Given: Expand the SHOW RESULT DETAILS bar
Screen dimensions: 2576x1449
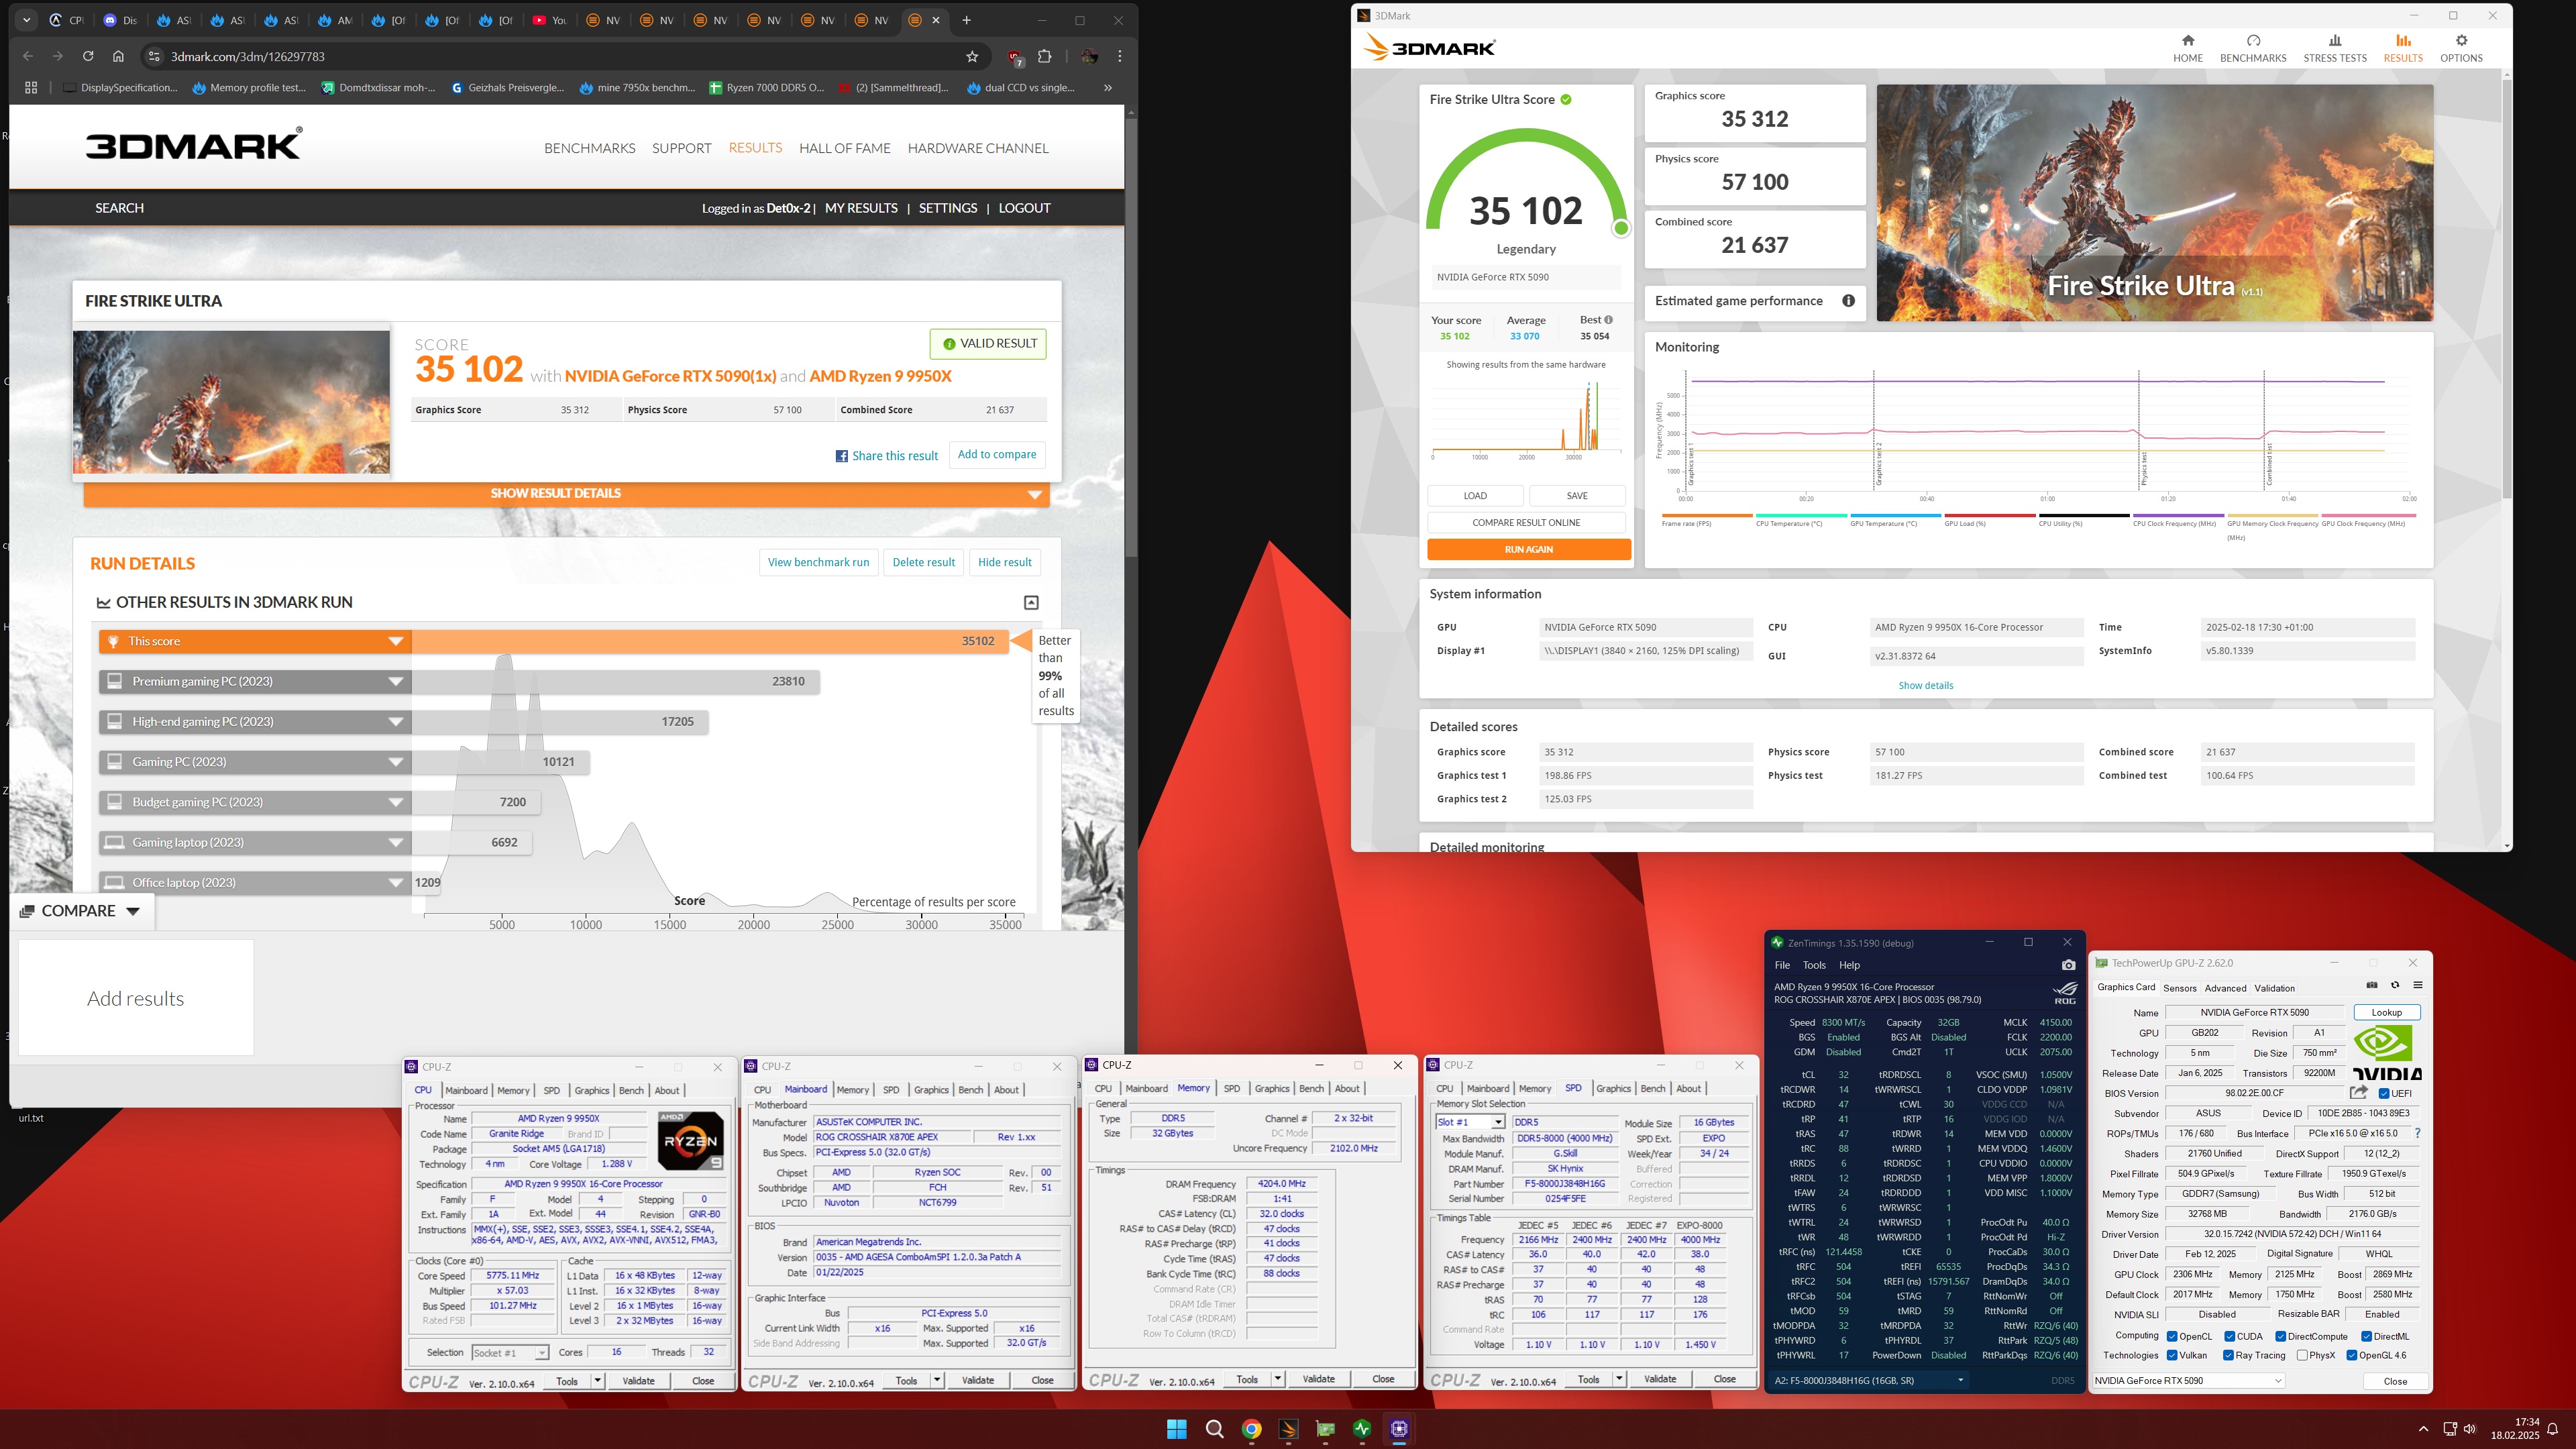Looking at the screenshot, I should 566,494.
